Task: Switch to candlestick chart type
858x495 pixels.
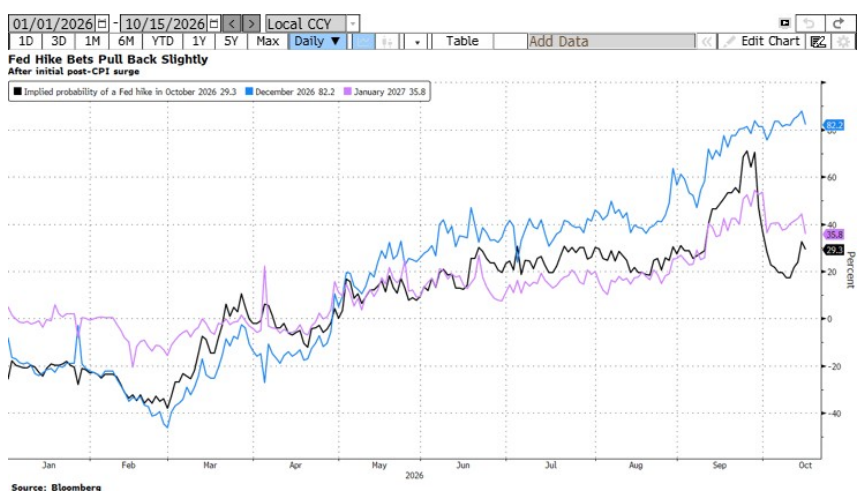Action: pos(387,42)
